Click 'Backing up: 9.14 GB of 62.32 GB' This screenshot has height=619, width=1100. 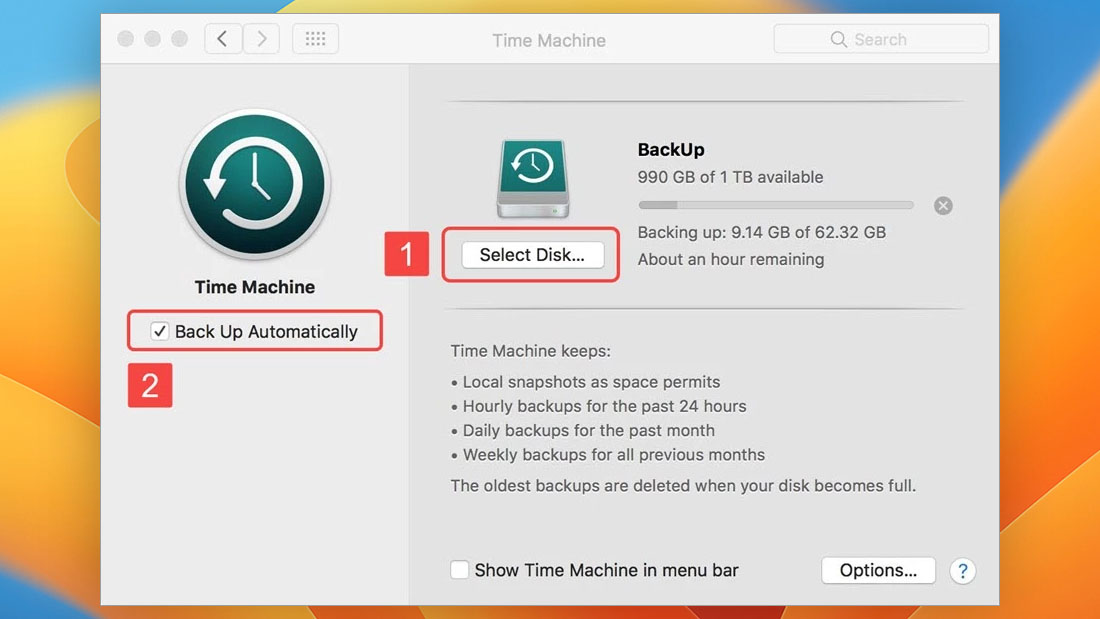[761, 232]
